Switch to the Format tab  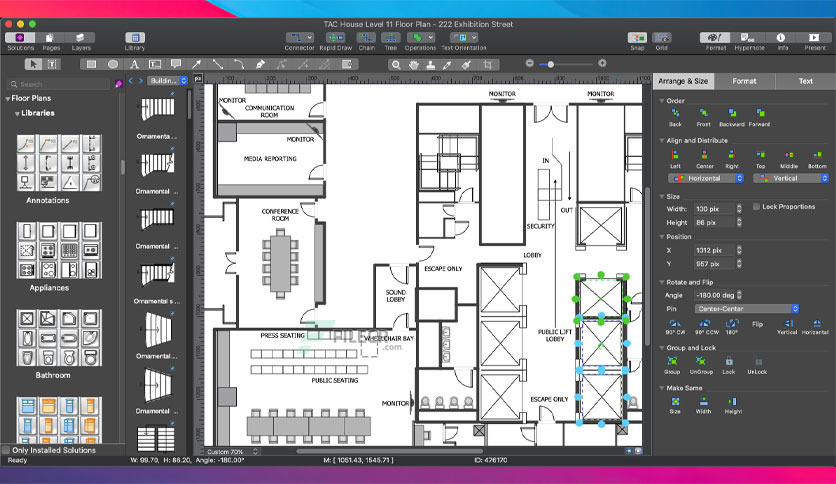[744, 81]
